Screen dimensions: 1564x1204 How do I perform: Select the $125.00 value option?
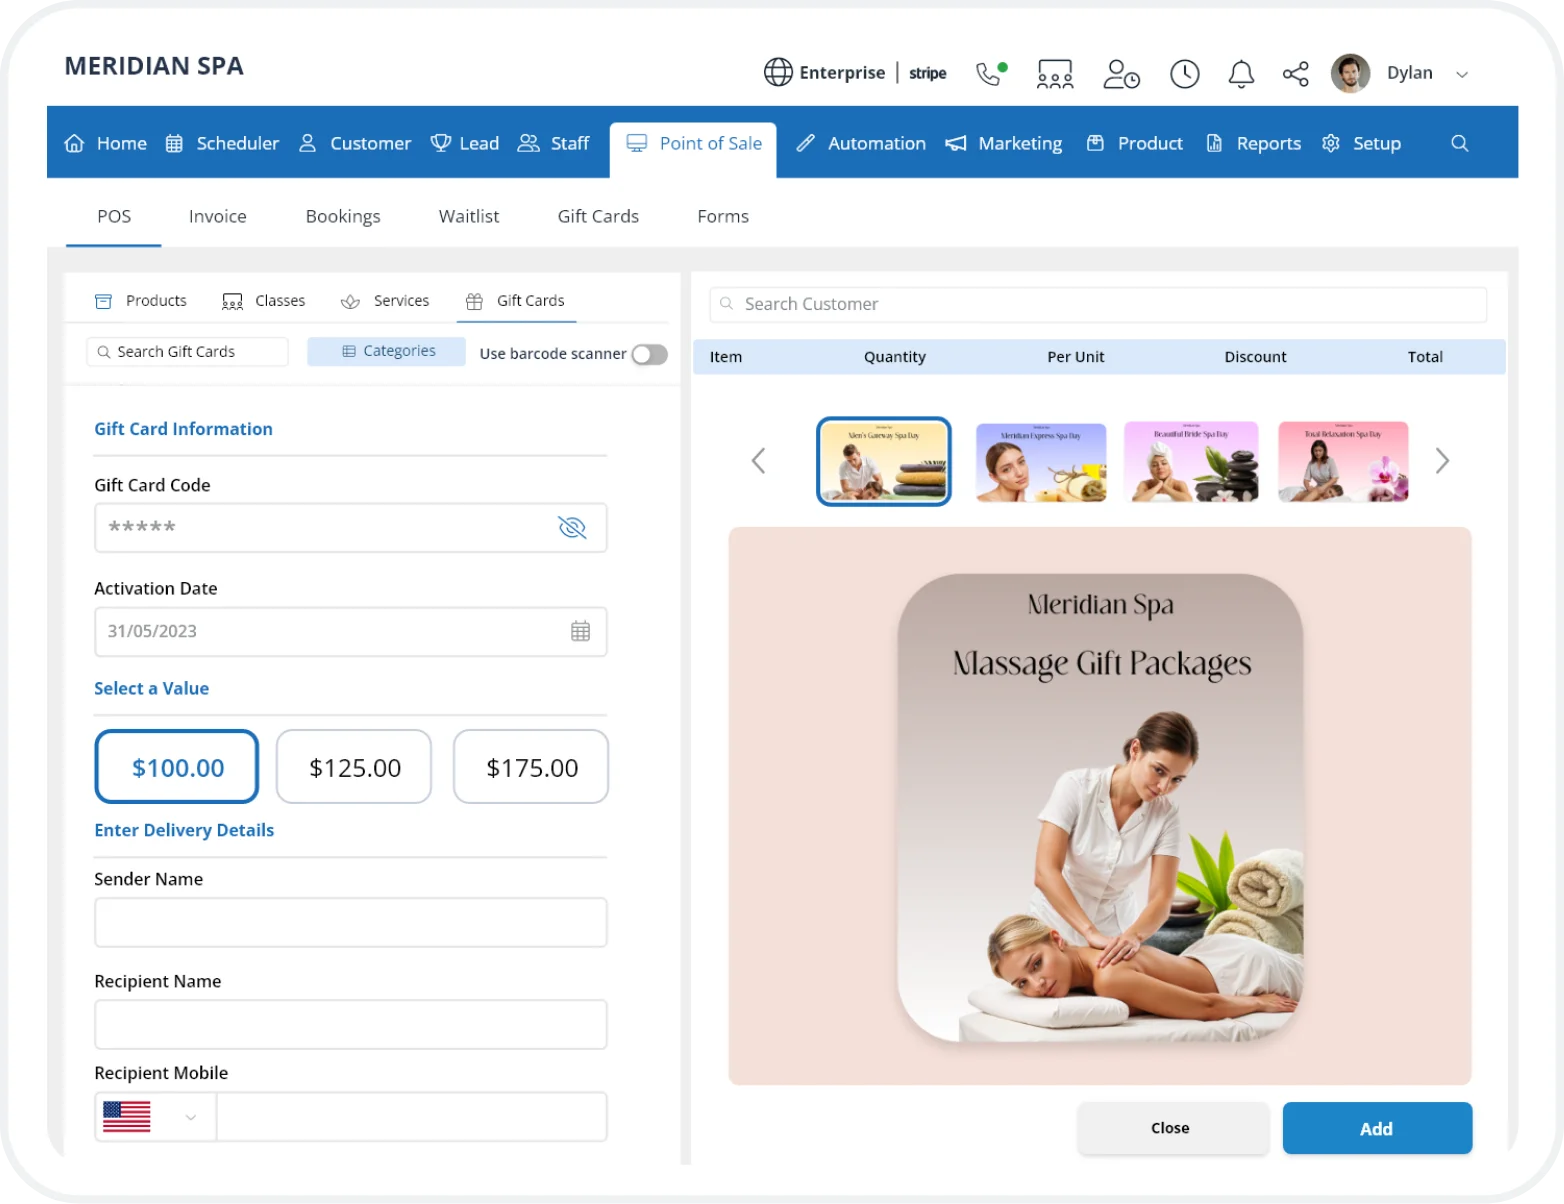pyautogui.click(x=354, y=767)
